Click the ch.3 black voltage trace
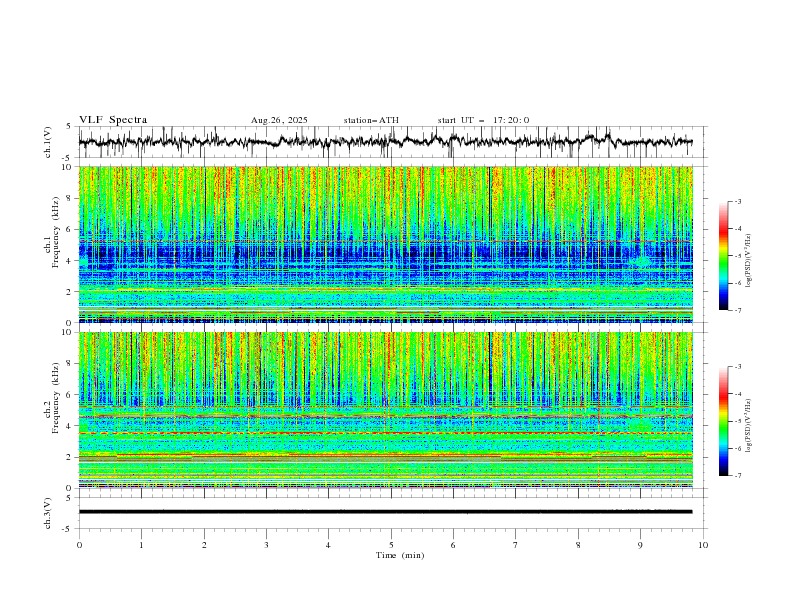Image resolution: width=792 pixels, height=612 pixels. point(385,512)
